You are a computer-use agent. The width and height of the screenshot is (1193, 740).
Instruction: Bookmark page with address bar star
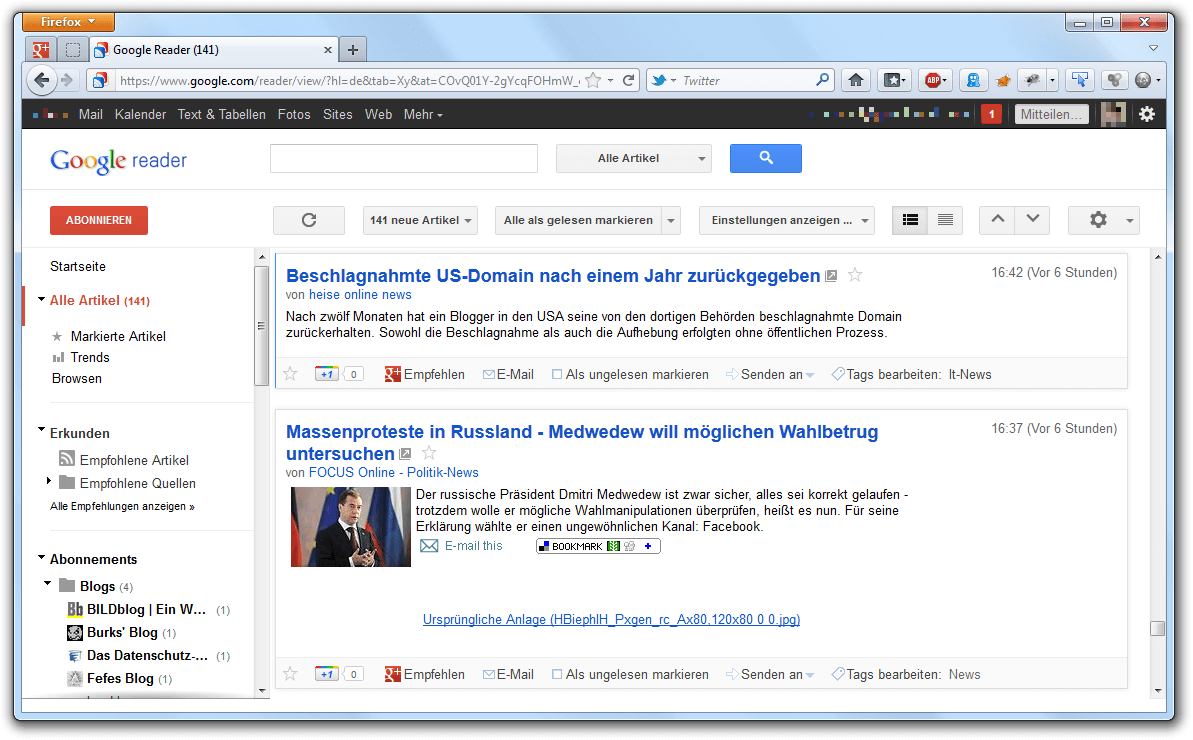click(593, 80)
